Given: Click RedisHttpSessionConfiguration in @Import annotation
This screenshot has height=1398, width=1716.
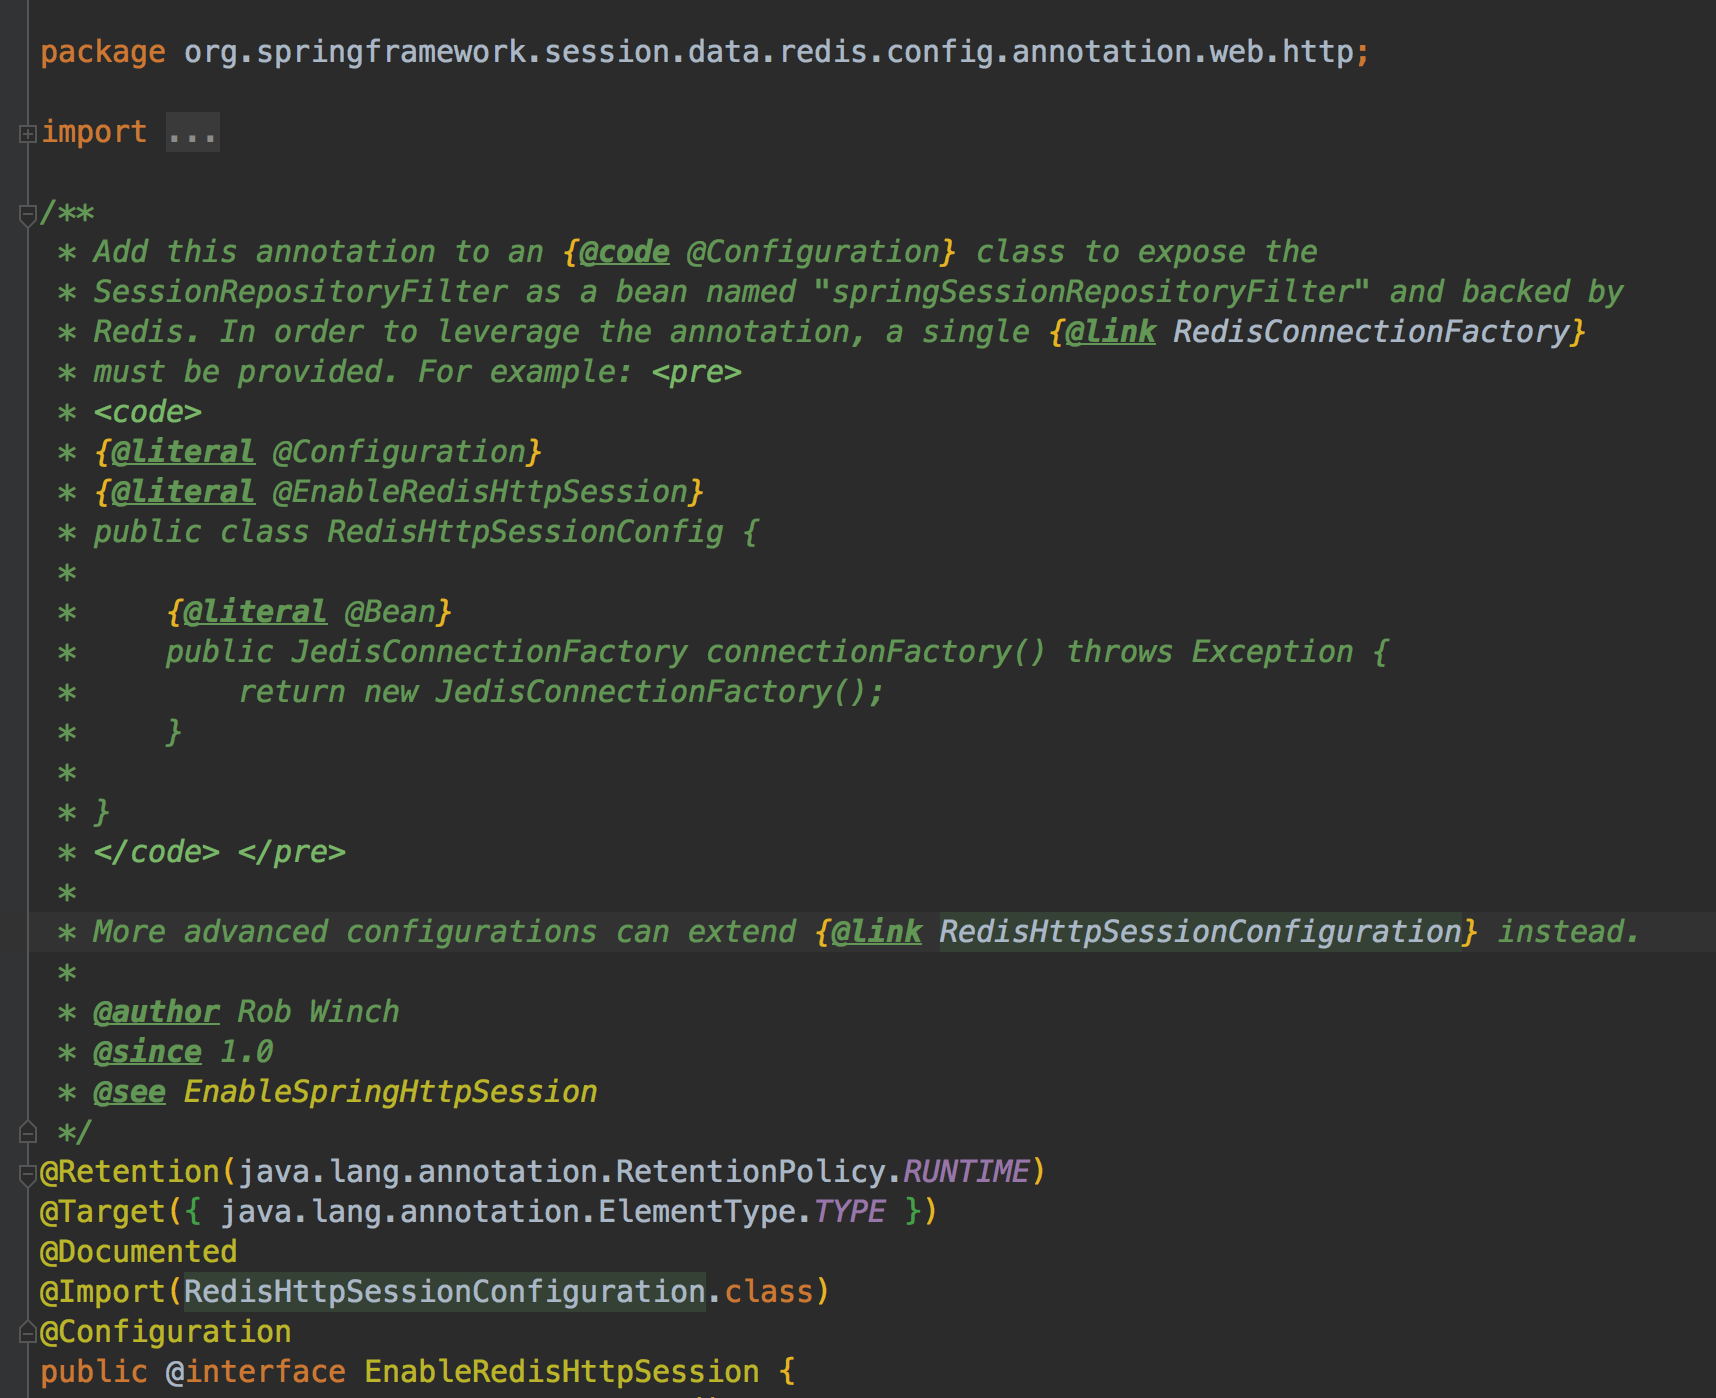Looking at the screenshot, I should coord(445,1292).
